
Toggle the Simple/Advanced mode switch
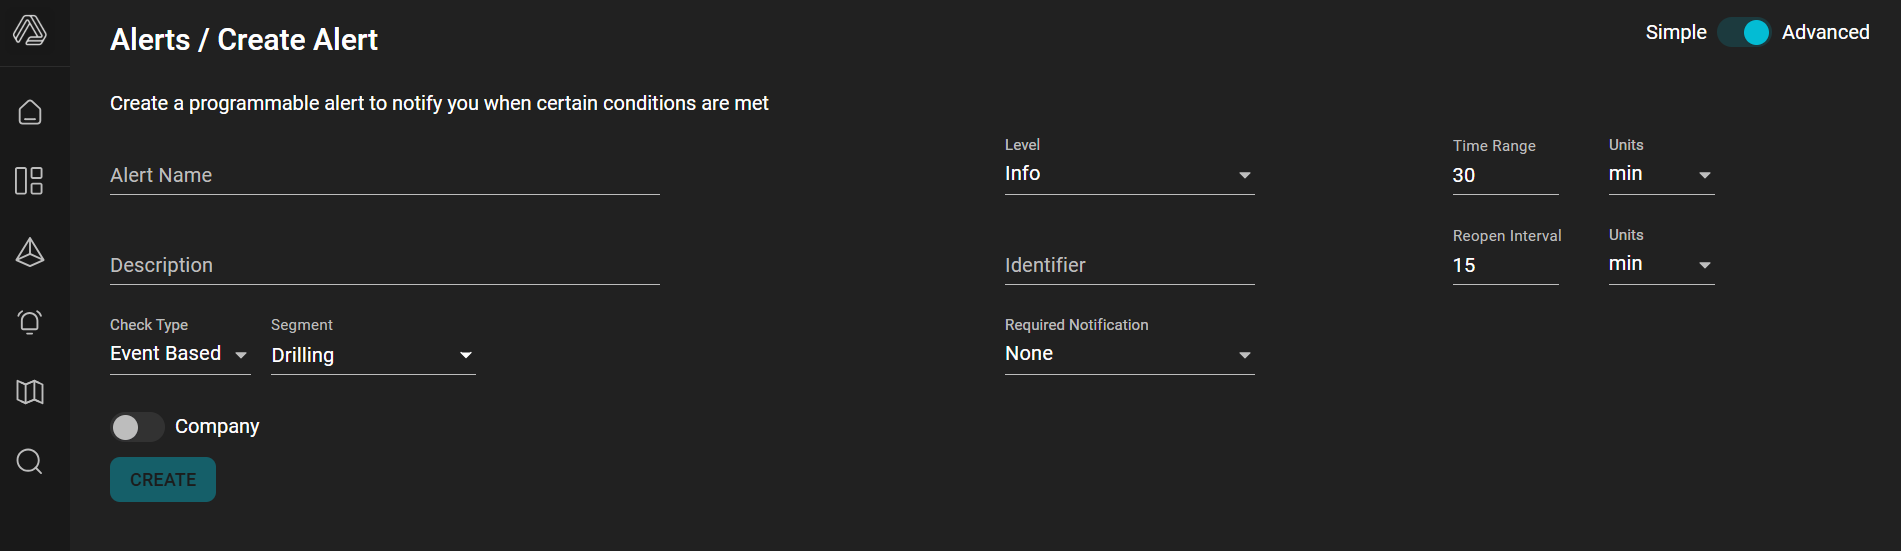click(x=1744, y=33)
